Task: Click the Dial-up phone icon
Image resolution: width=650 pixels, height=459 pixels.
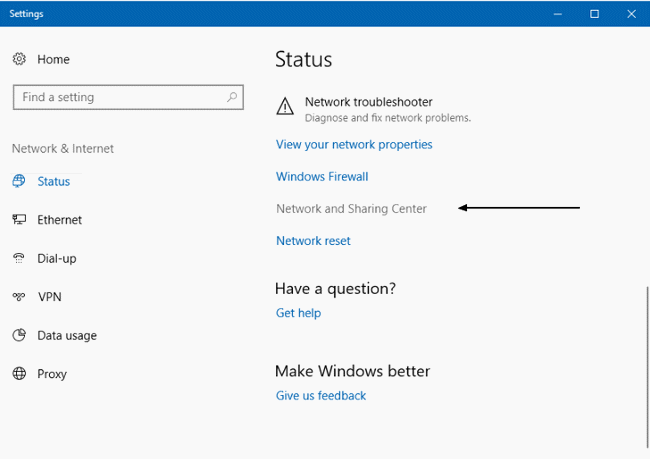Action: coord(19,258)
